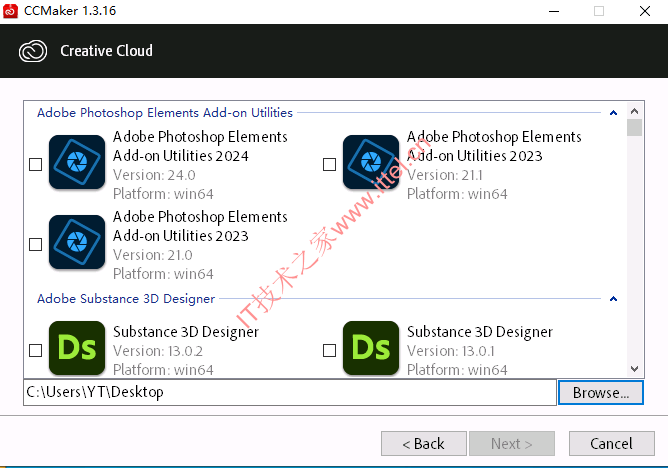Click the Browse... button
The image size is (668, 468).
[601, 393]
